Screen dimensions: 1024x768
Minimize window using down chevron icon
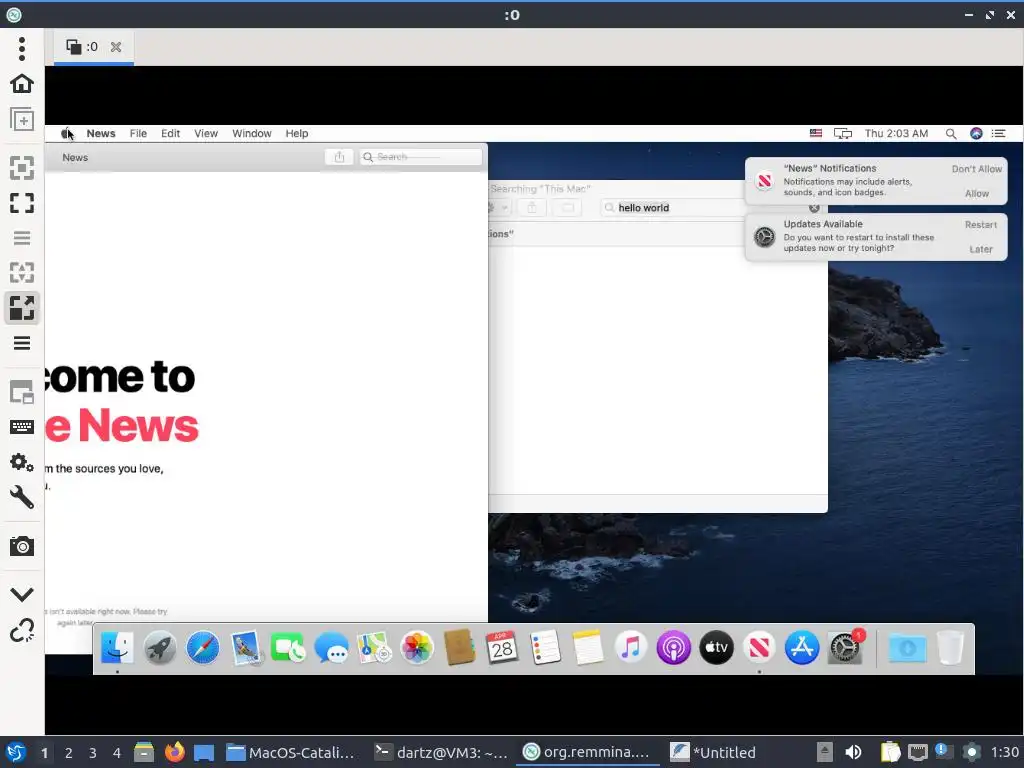pyautogui.click(x=22, y=594)
